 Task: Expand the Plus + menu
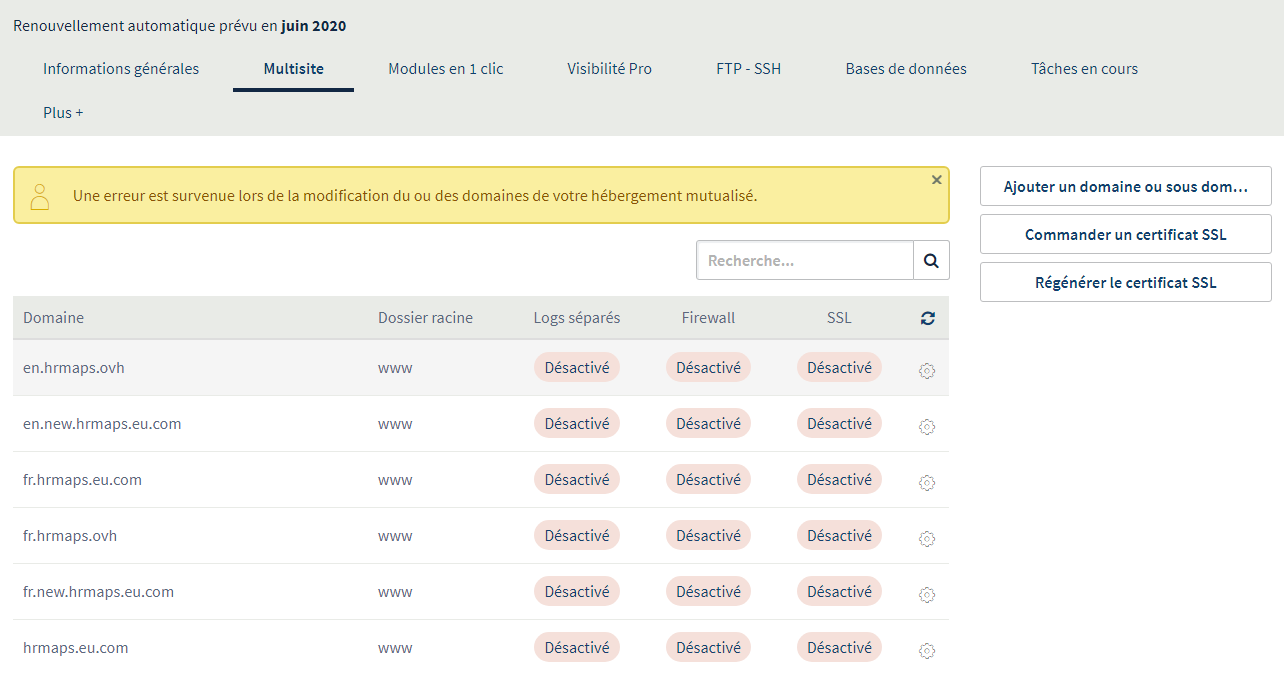63,113
